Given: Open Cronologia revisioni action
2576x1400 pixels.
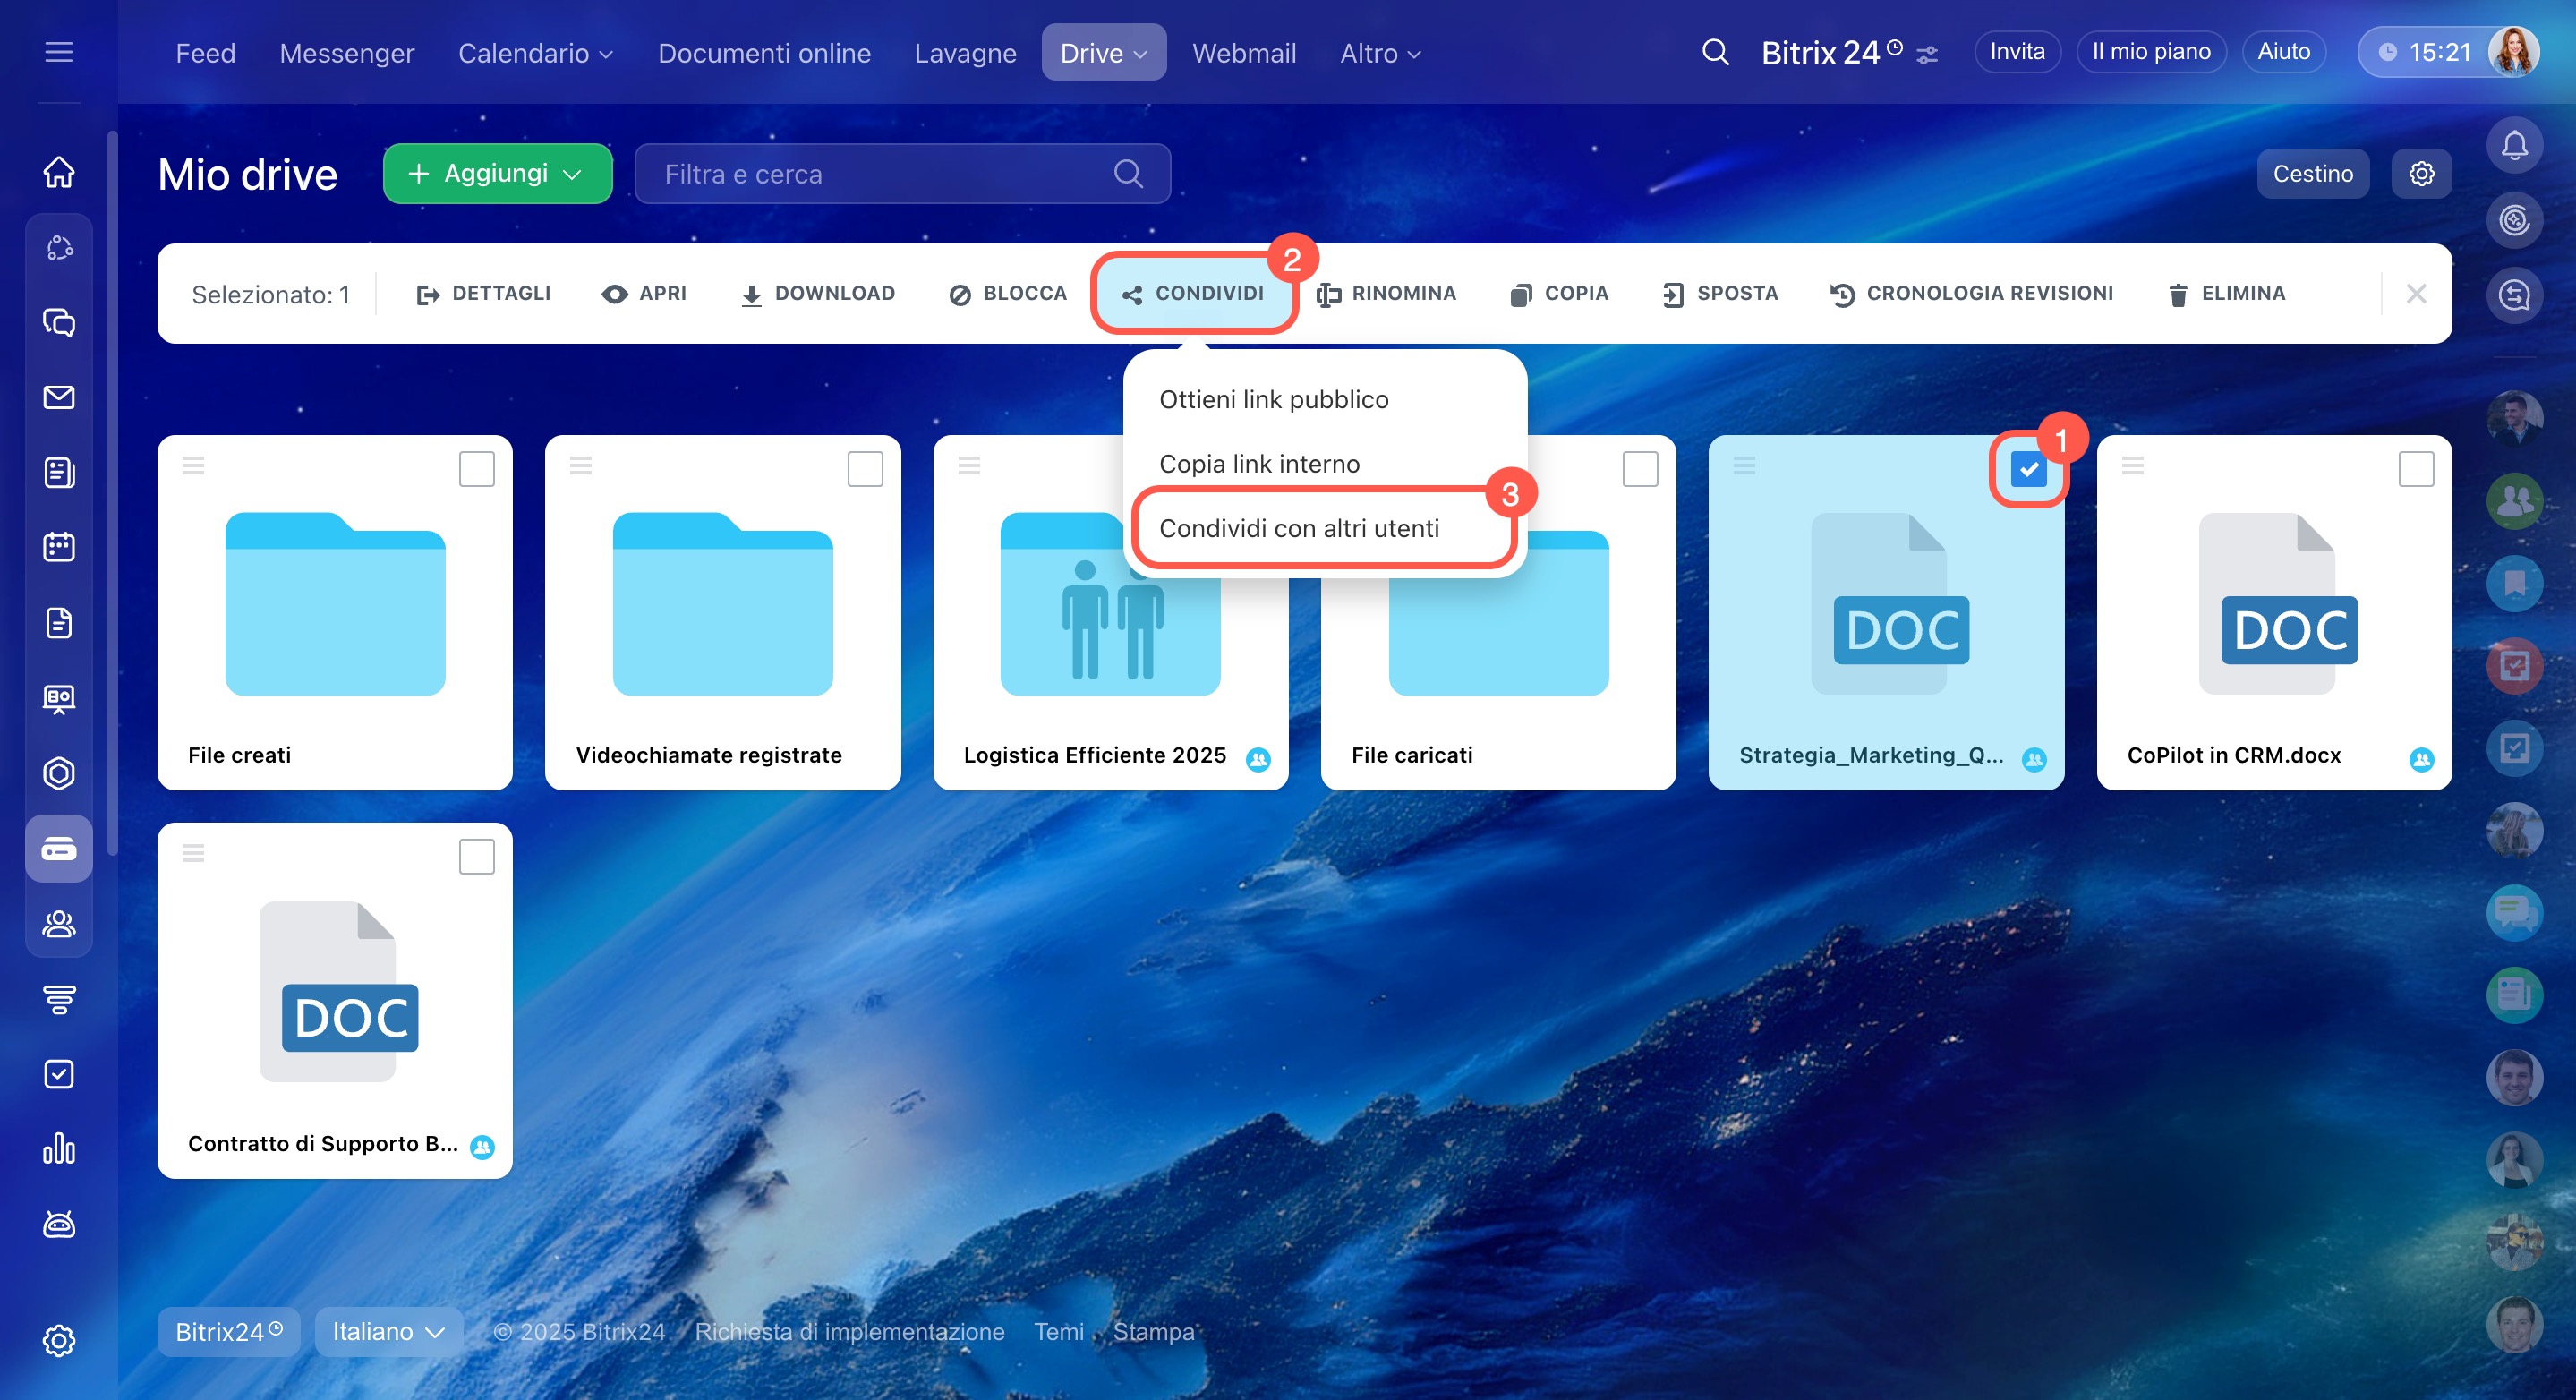Looking at the screenshot, I should [1971, 293].
